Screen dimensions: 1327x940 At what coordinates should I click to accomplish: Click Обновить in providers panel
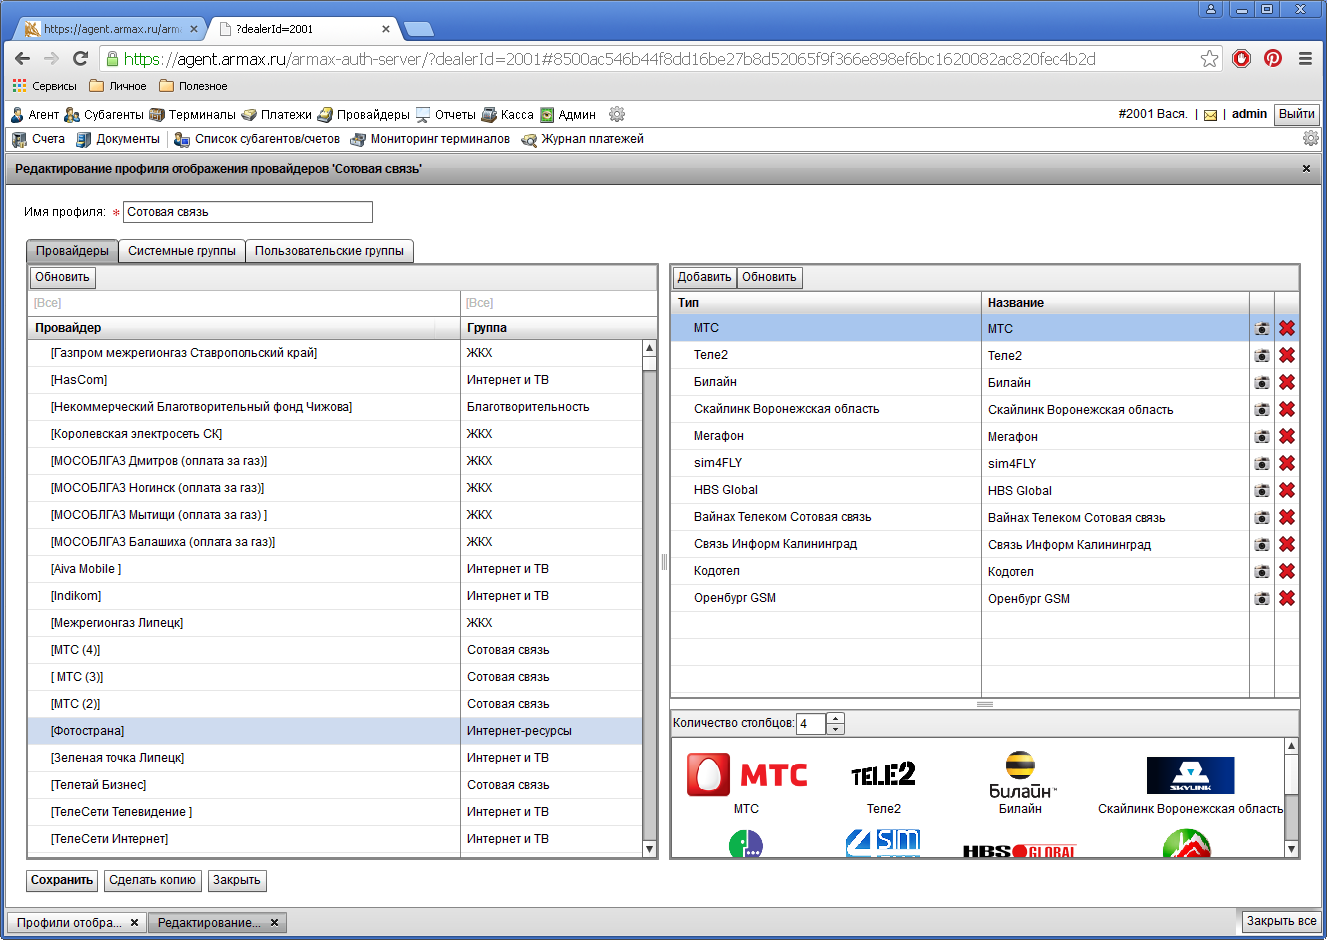(x=62, y=277)
